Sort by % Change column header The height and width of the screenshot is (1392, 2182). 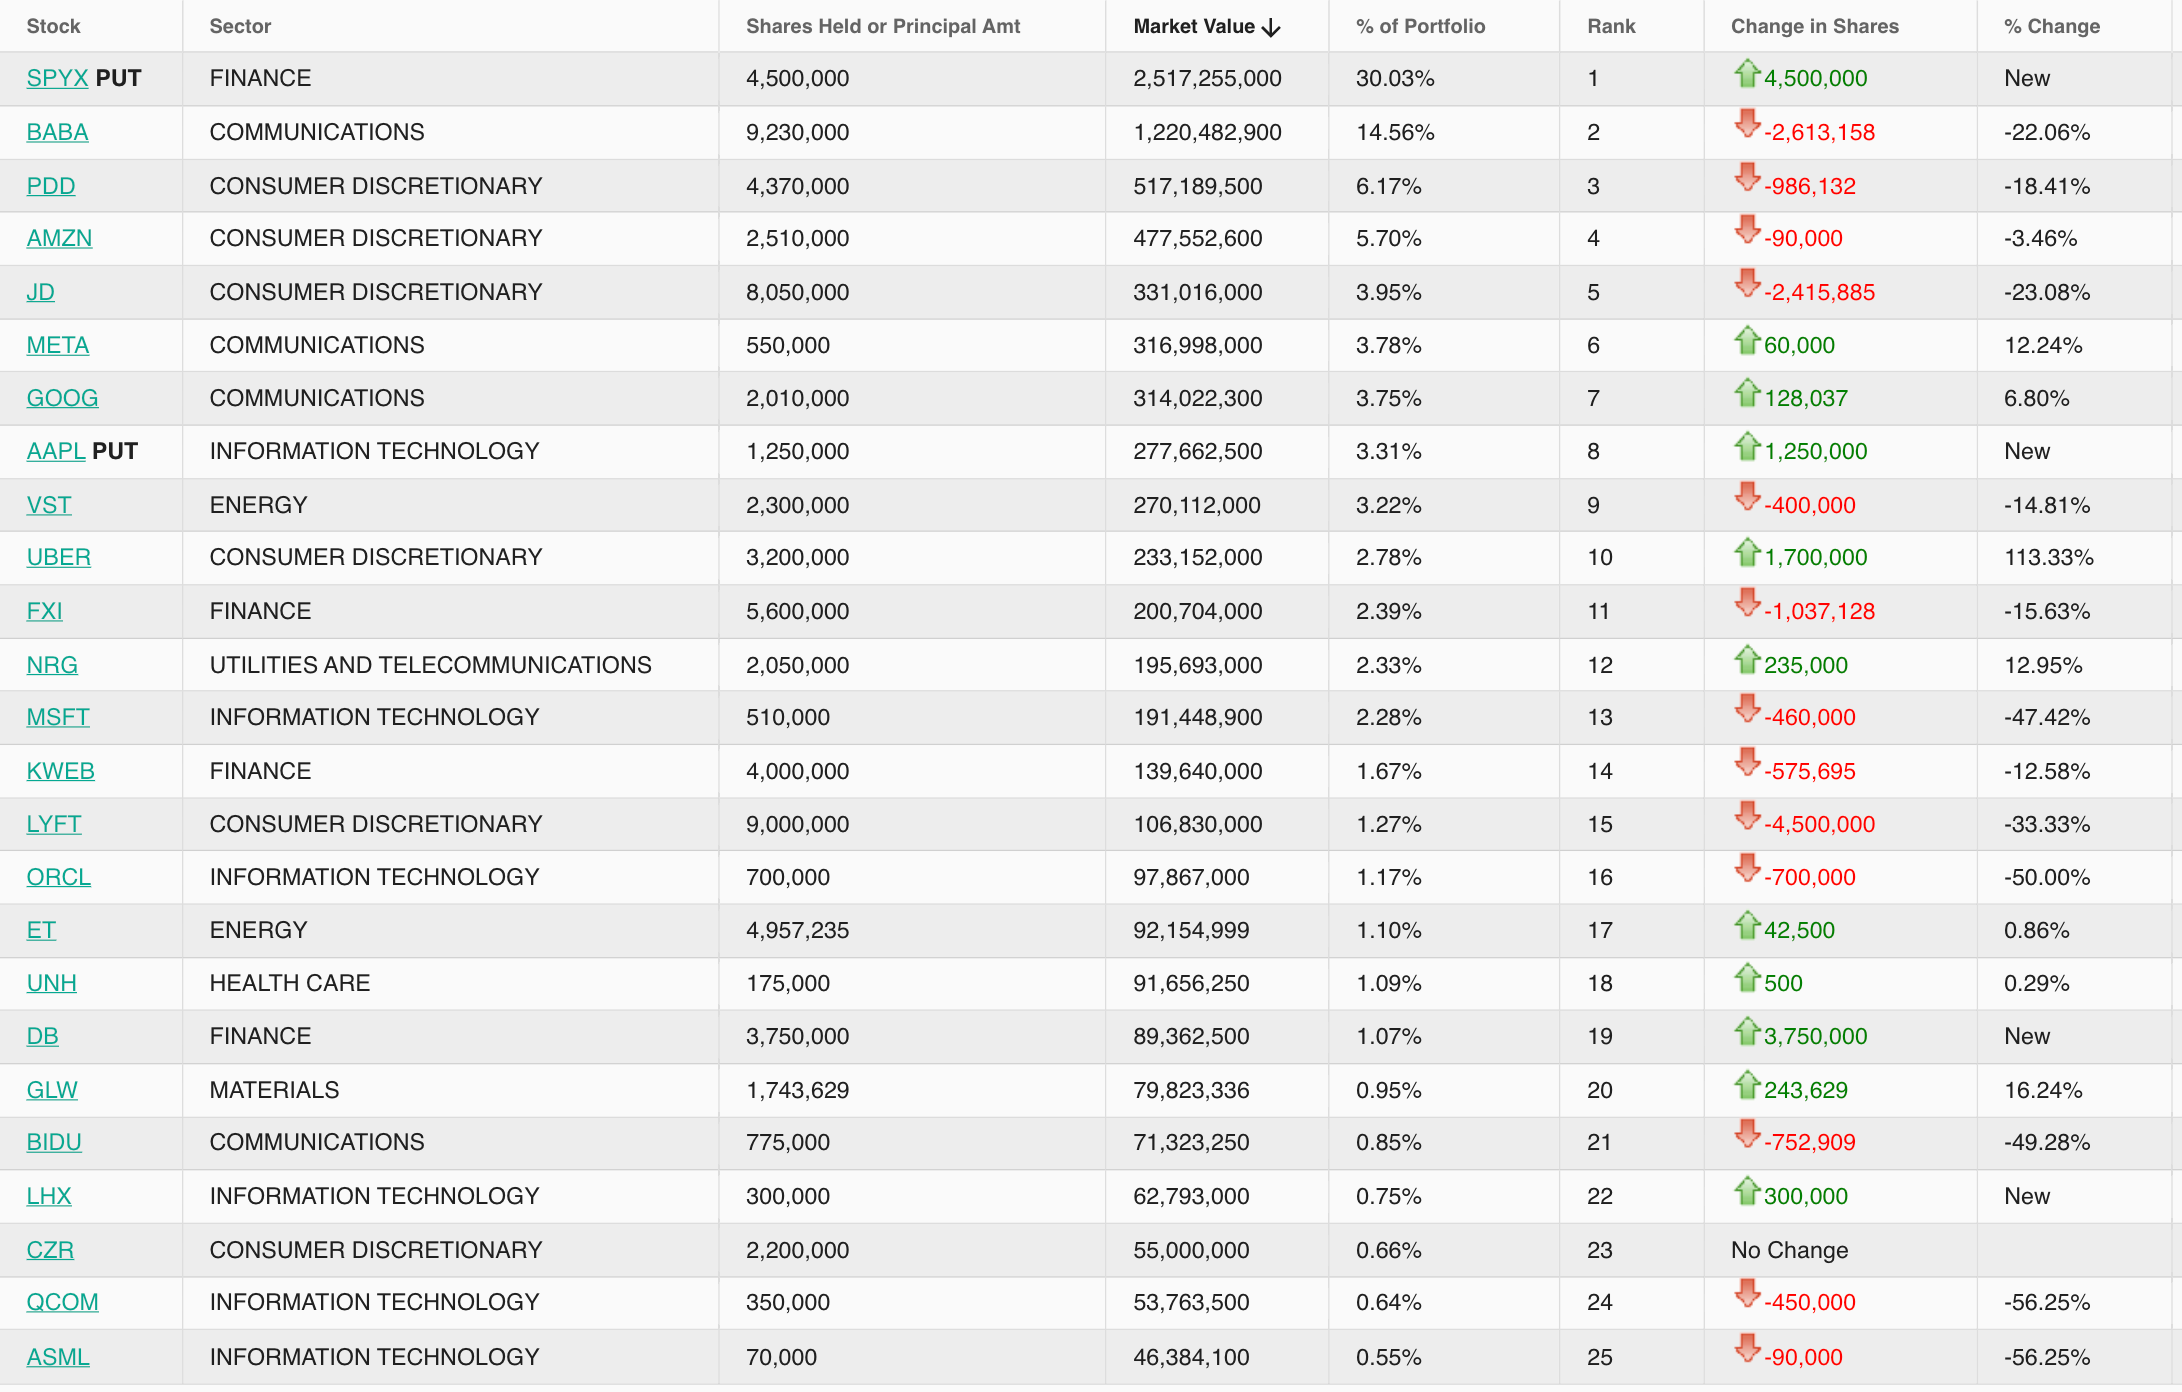2052,26
